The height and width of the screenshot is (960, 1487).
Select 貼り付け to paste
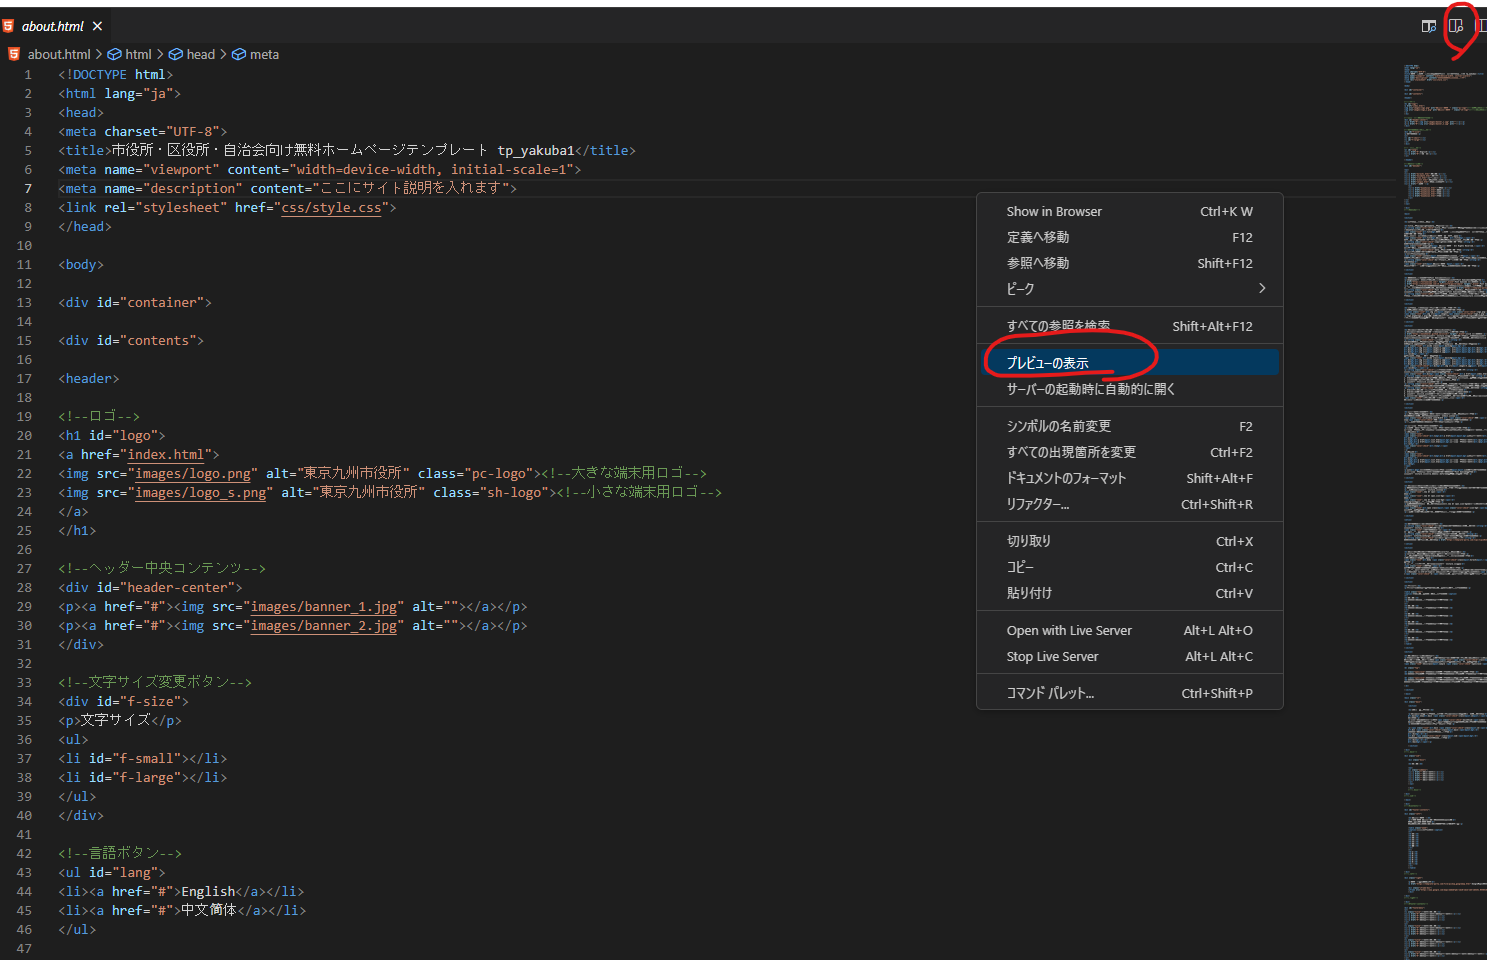(1029, 593)
